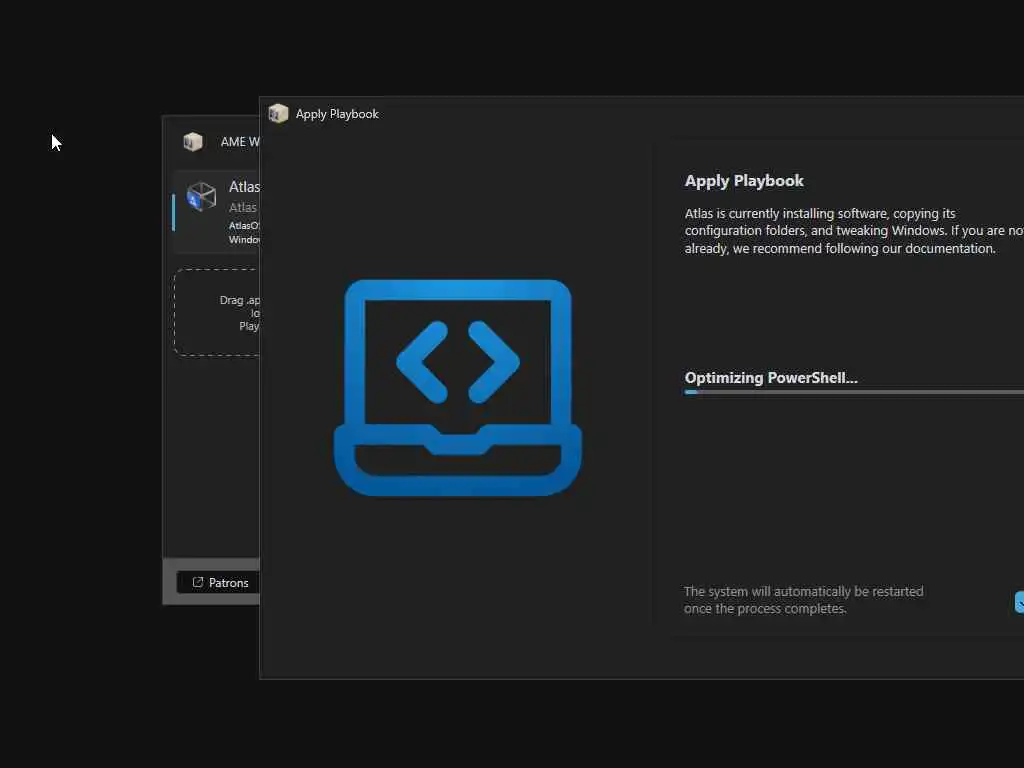Click the AME Wizard window box icon
The image size is (1024, 768).
click(x=193, y=142)
